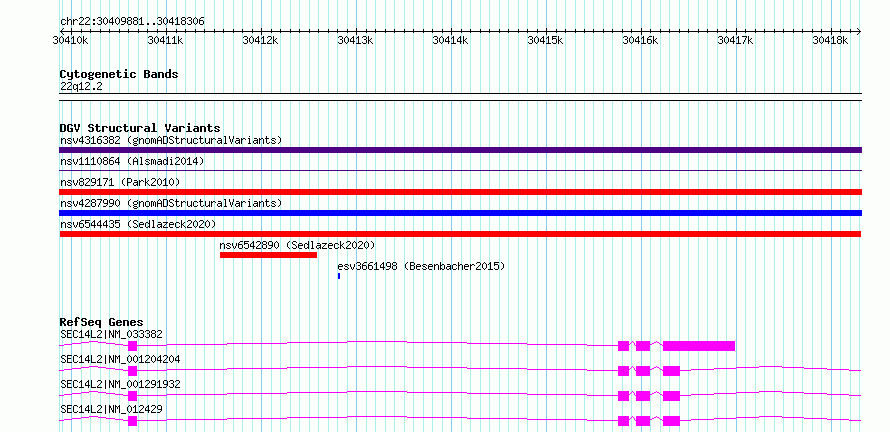Select the RefSeq Genes track title
This screenshot has height=432, width=890.
point(102,322)
